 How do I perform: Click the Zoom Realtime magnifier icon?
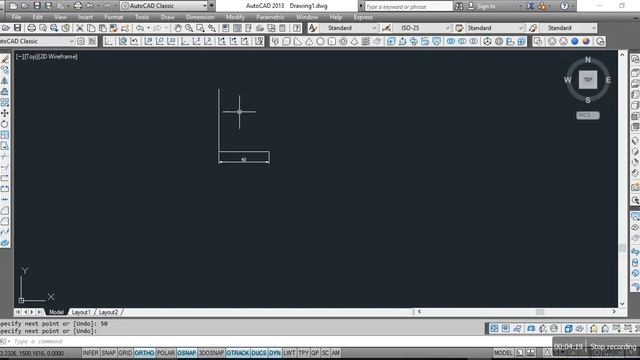[x=189, y=28]
